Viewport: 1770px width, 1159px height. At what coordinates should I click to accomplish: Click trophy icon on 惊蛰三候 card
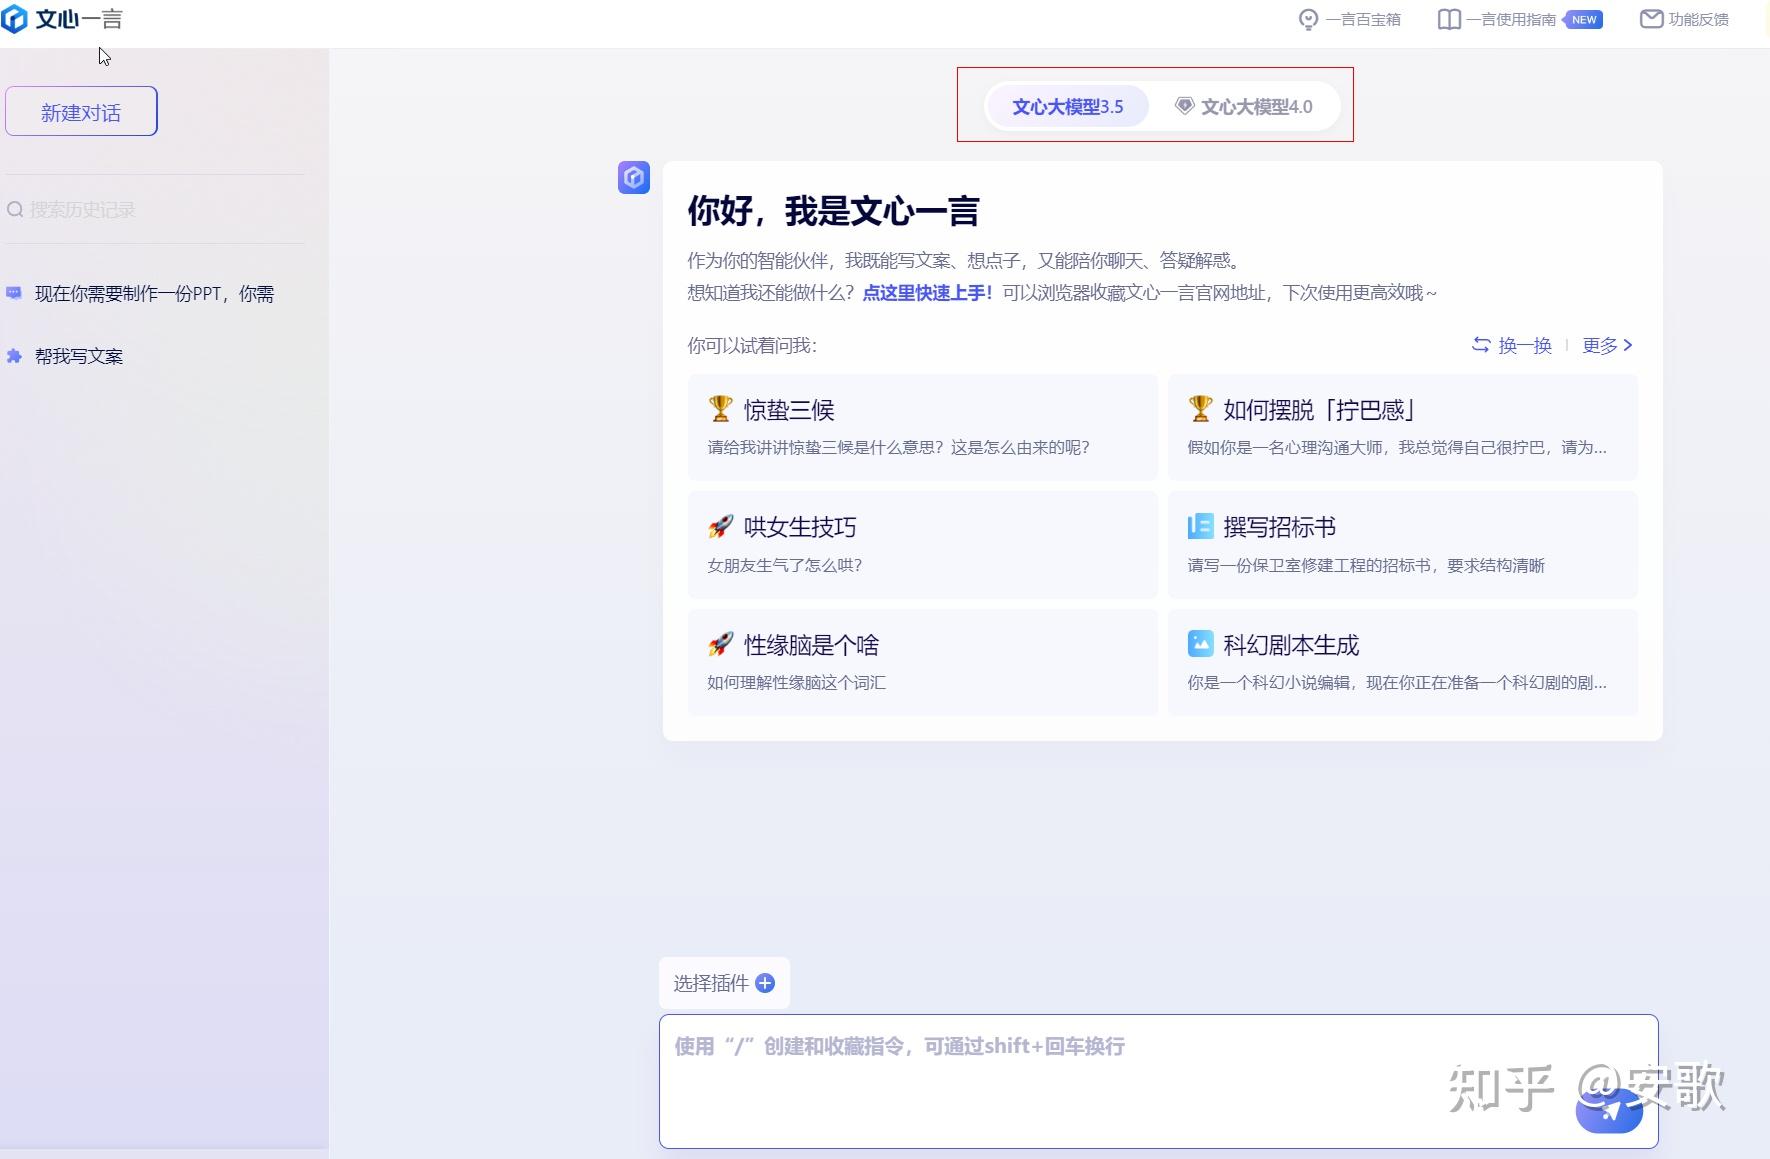click(x=720, y=409)
